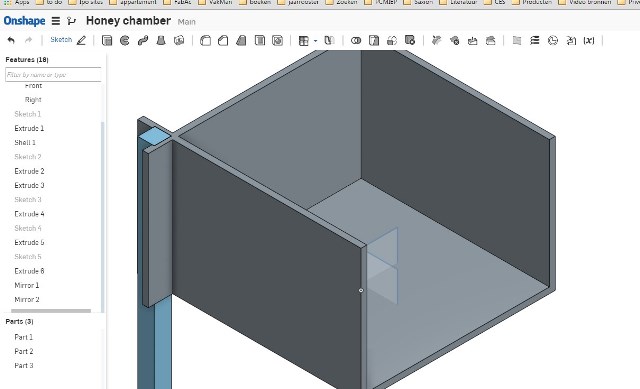Viewport: 640px width, 389px height.
Task: Click the Main branch label
Action: 187,22
